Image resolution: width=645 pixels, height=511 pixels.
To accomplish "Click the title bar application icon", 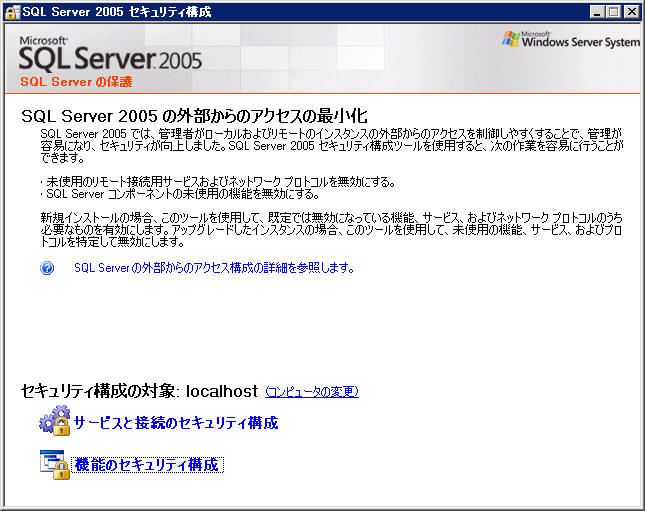I will [x=12, y=12].
